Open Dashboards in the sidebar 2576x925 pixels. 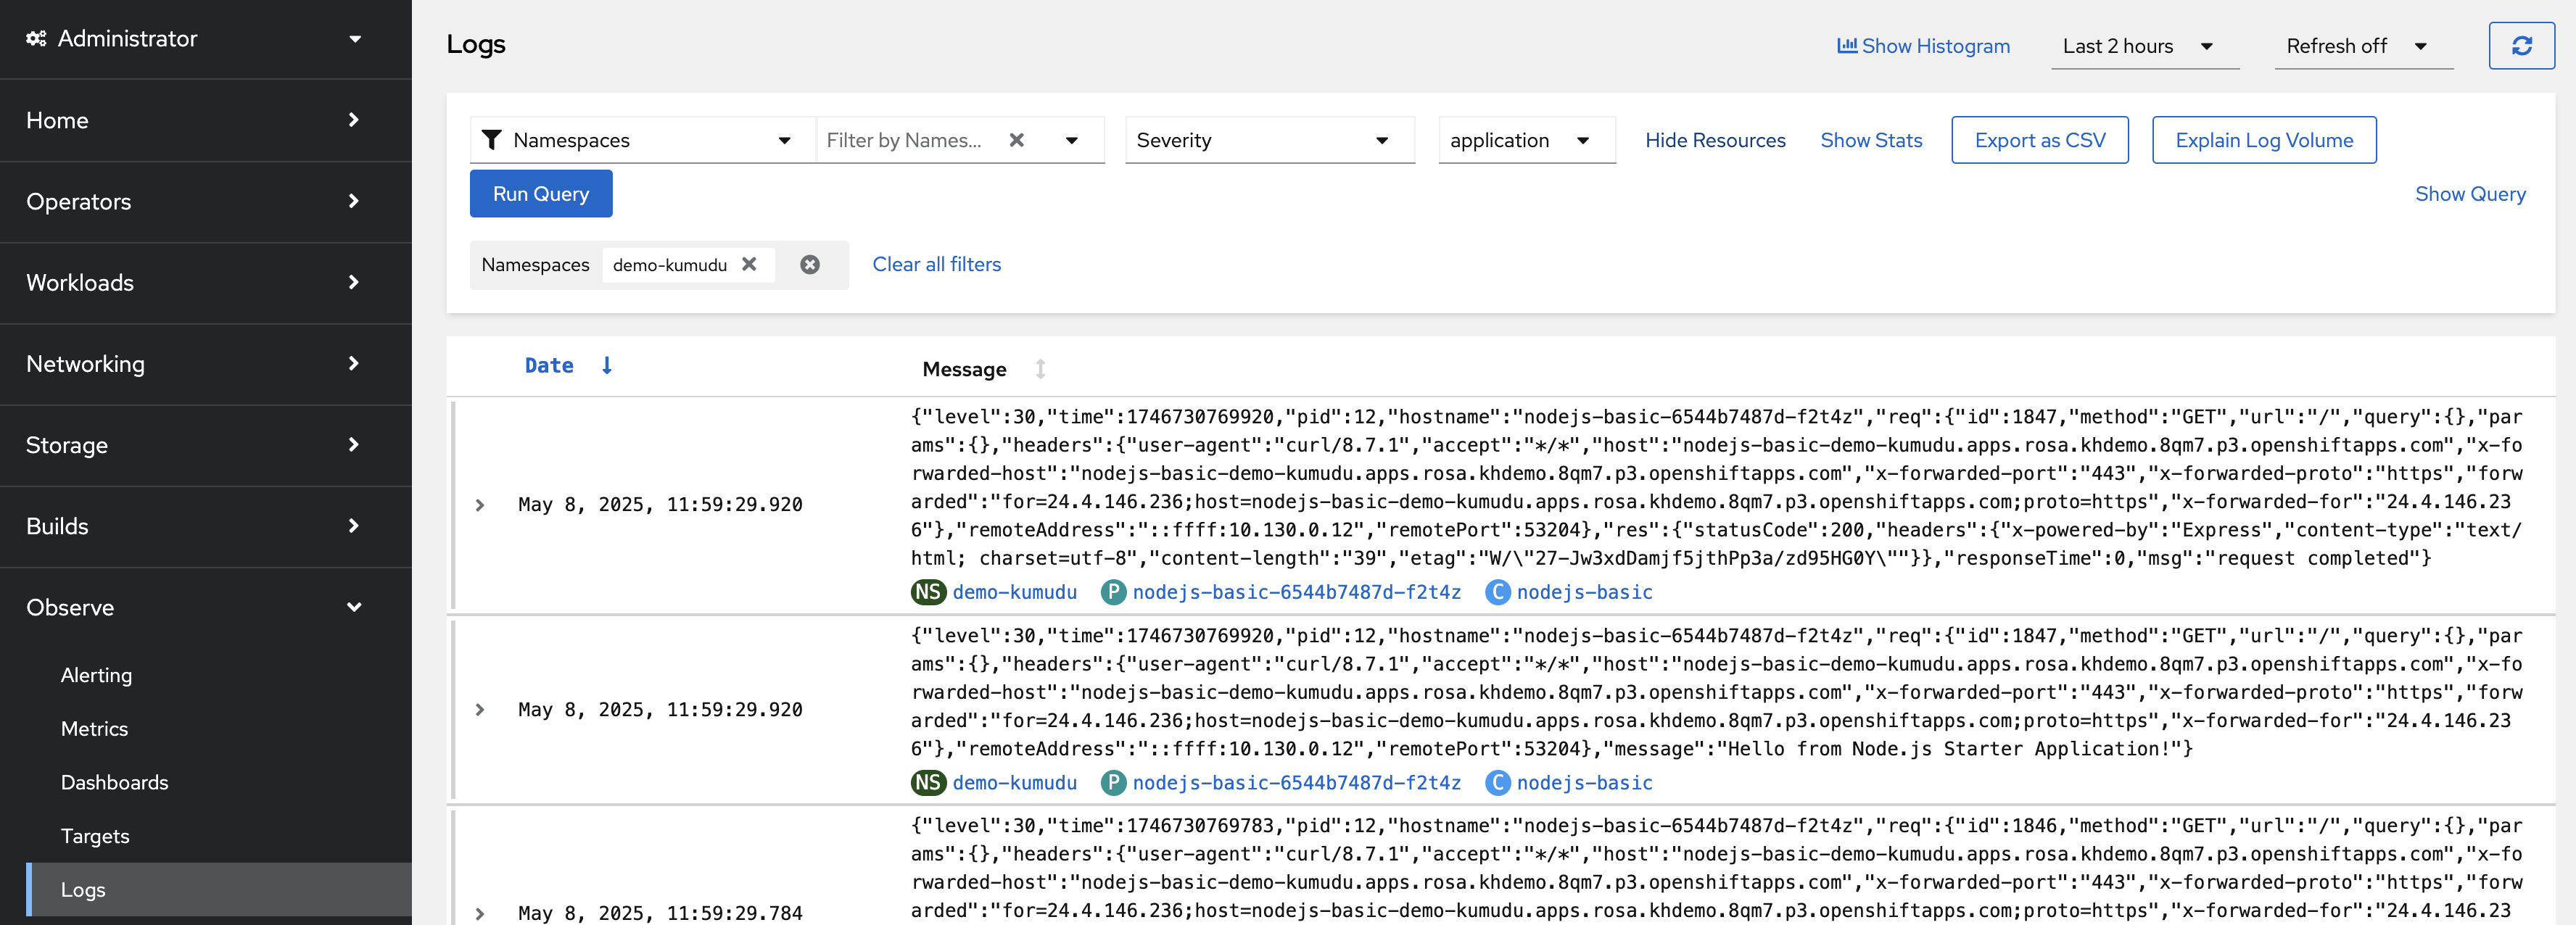coord(114,782)
